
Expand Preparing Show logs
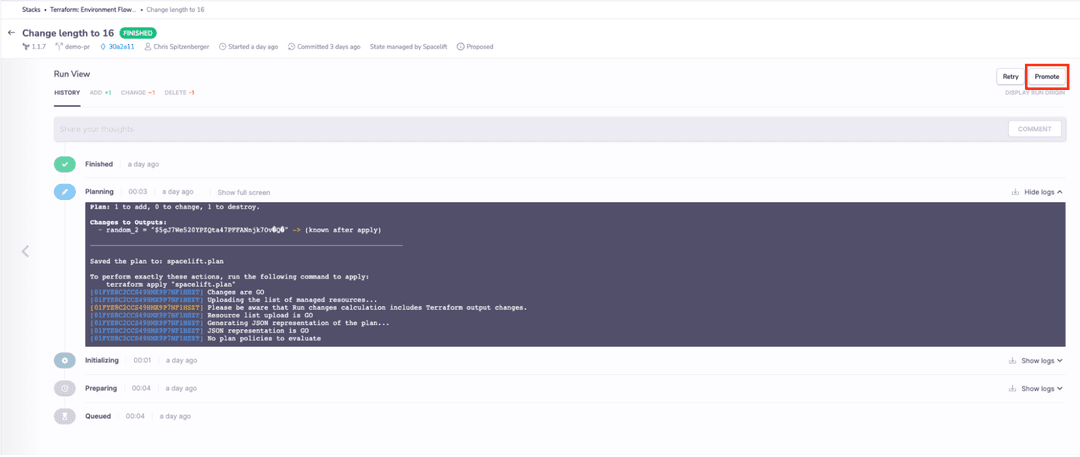(1041, 389)
